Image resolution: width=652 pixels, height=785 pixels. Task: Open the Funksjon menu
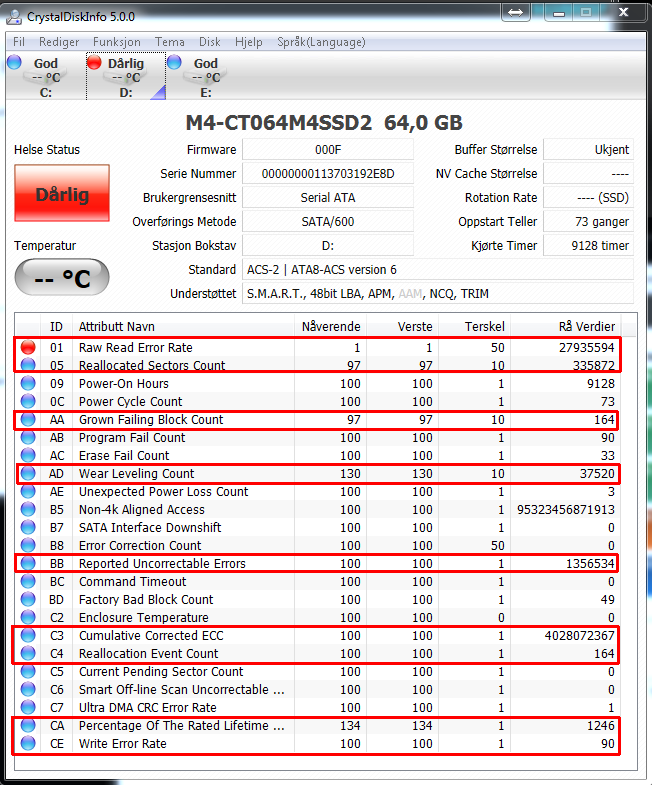click(117, 42)
